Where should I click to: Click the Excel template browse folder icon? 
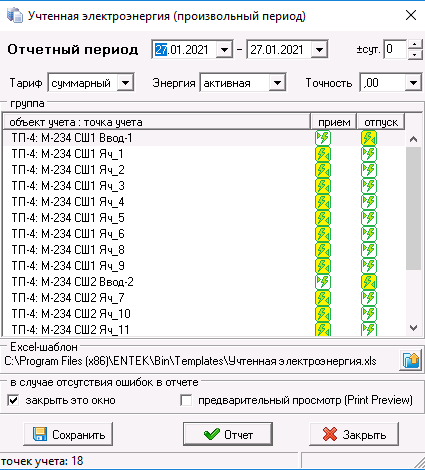(411, 360)
